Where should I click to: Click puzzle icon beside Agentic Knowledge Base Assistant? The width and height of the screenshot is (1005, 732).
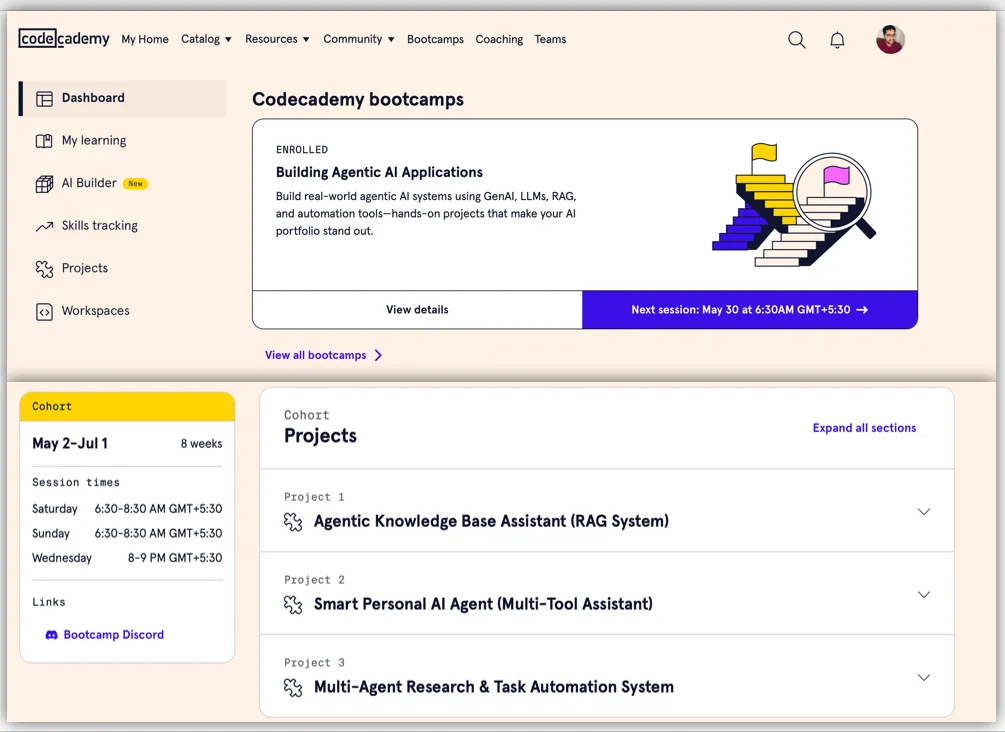pyautogui.click(x=293, y=522)
